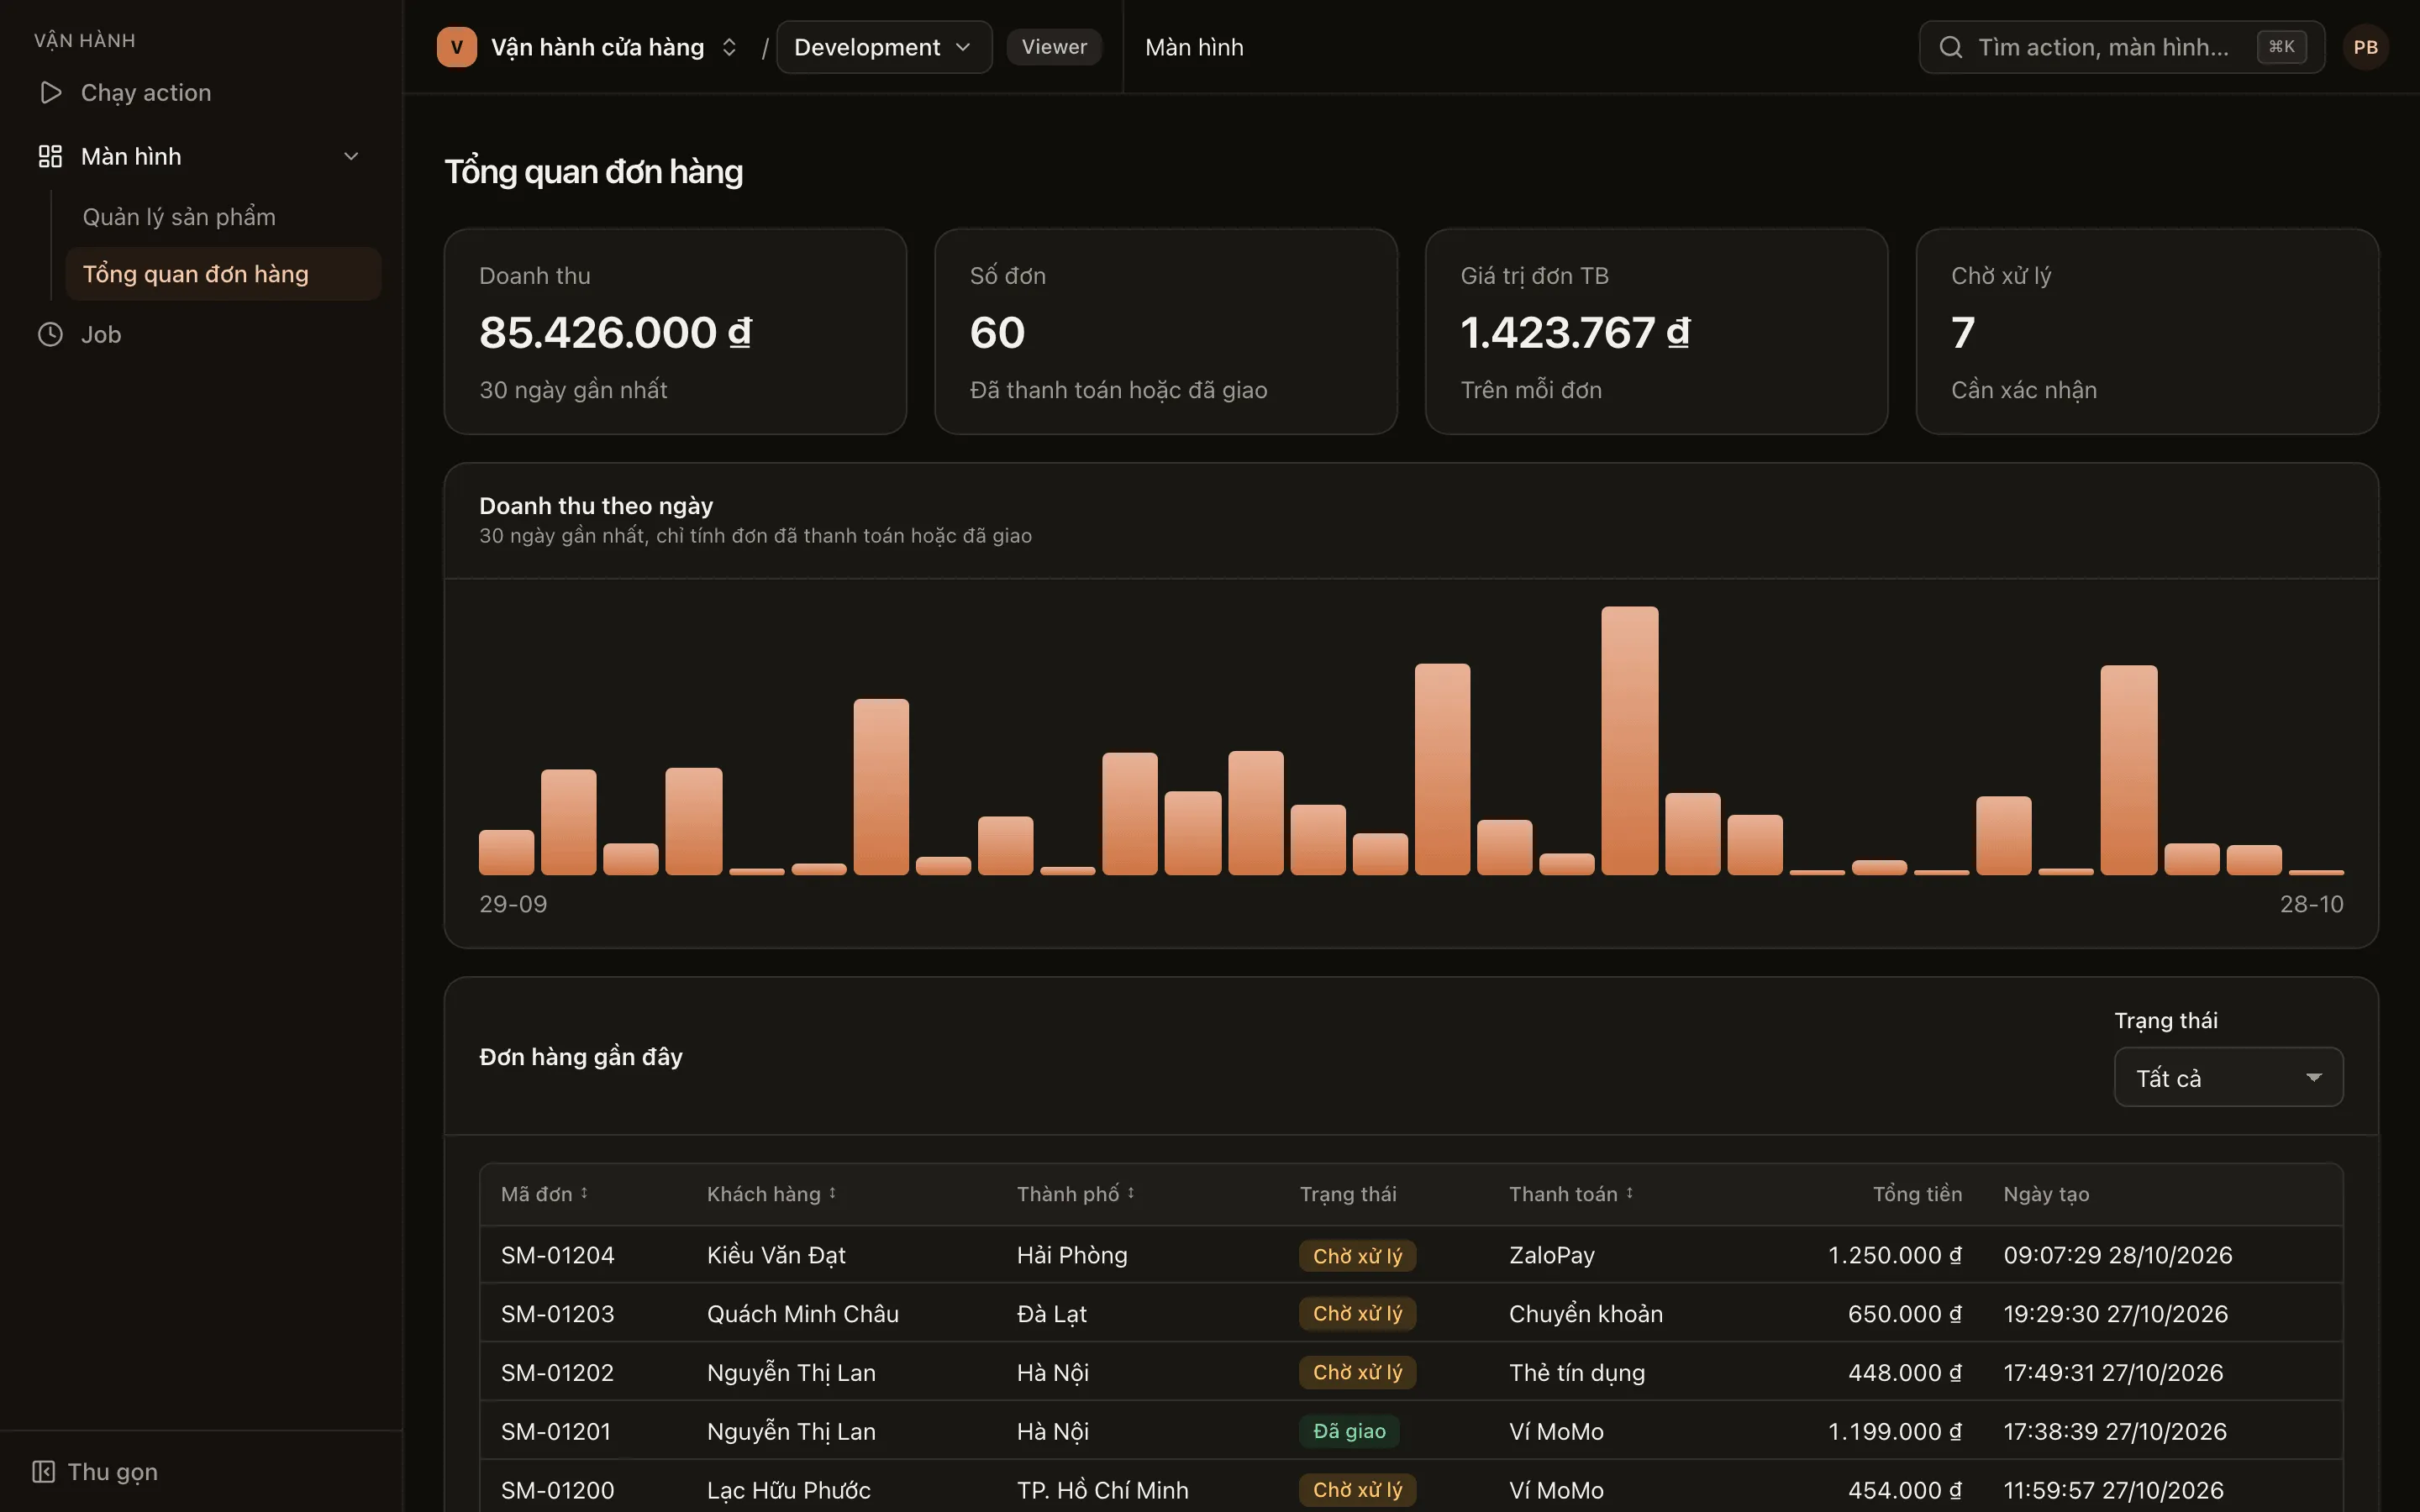This screenshot has width=2420, height=1512.
Task: Click TP. Hồ Chí Minh city cell
Action: [1102, 1490]
